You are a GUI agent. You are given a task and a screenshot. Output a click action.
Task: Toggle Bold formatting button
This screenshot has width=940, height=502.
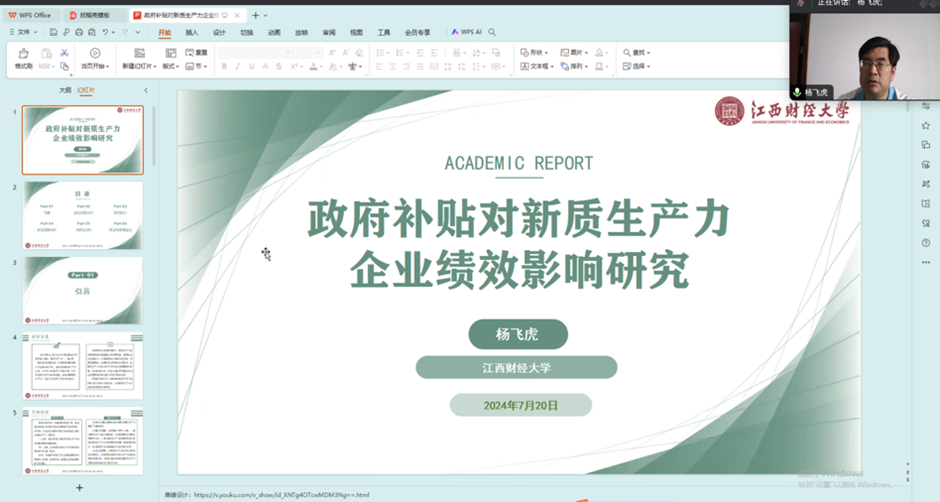[224, 67]
